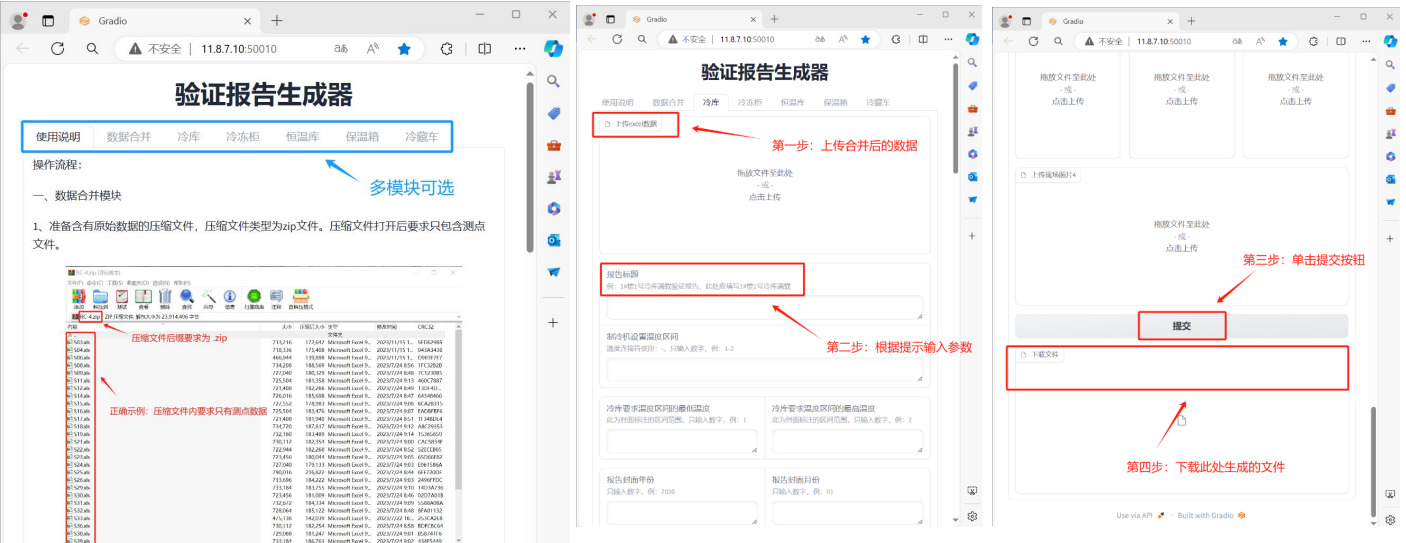Click the 报告标题 text field

point(765,308)
